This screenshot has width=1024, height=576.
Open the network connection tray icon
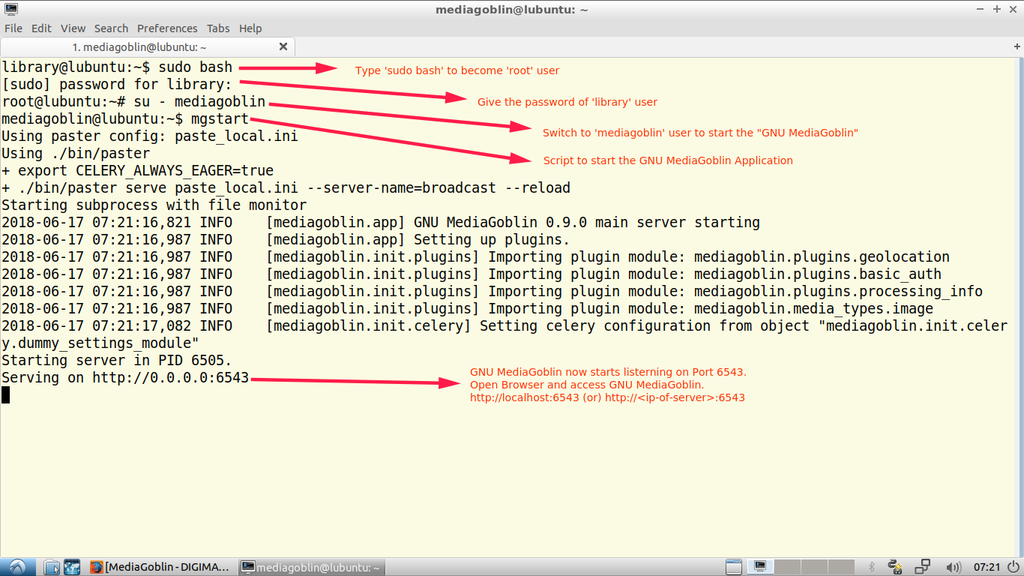(921, 567)
